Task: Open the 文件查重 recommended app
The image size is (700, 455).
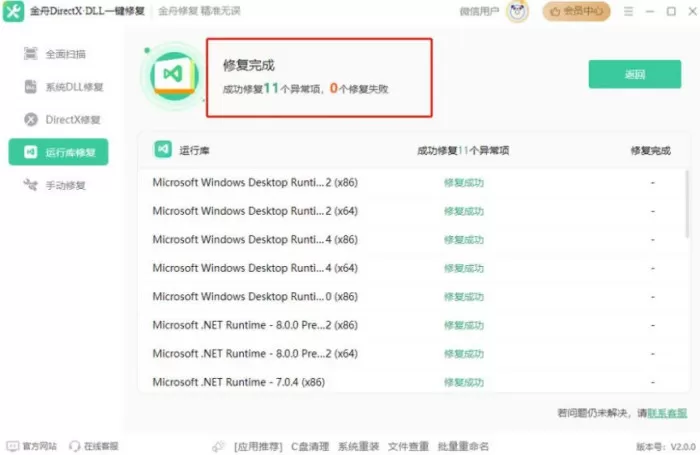Action: 408,447
